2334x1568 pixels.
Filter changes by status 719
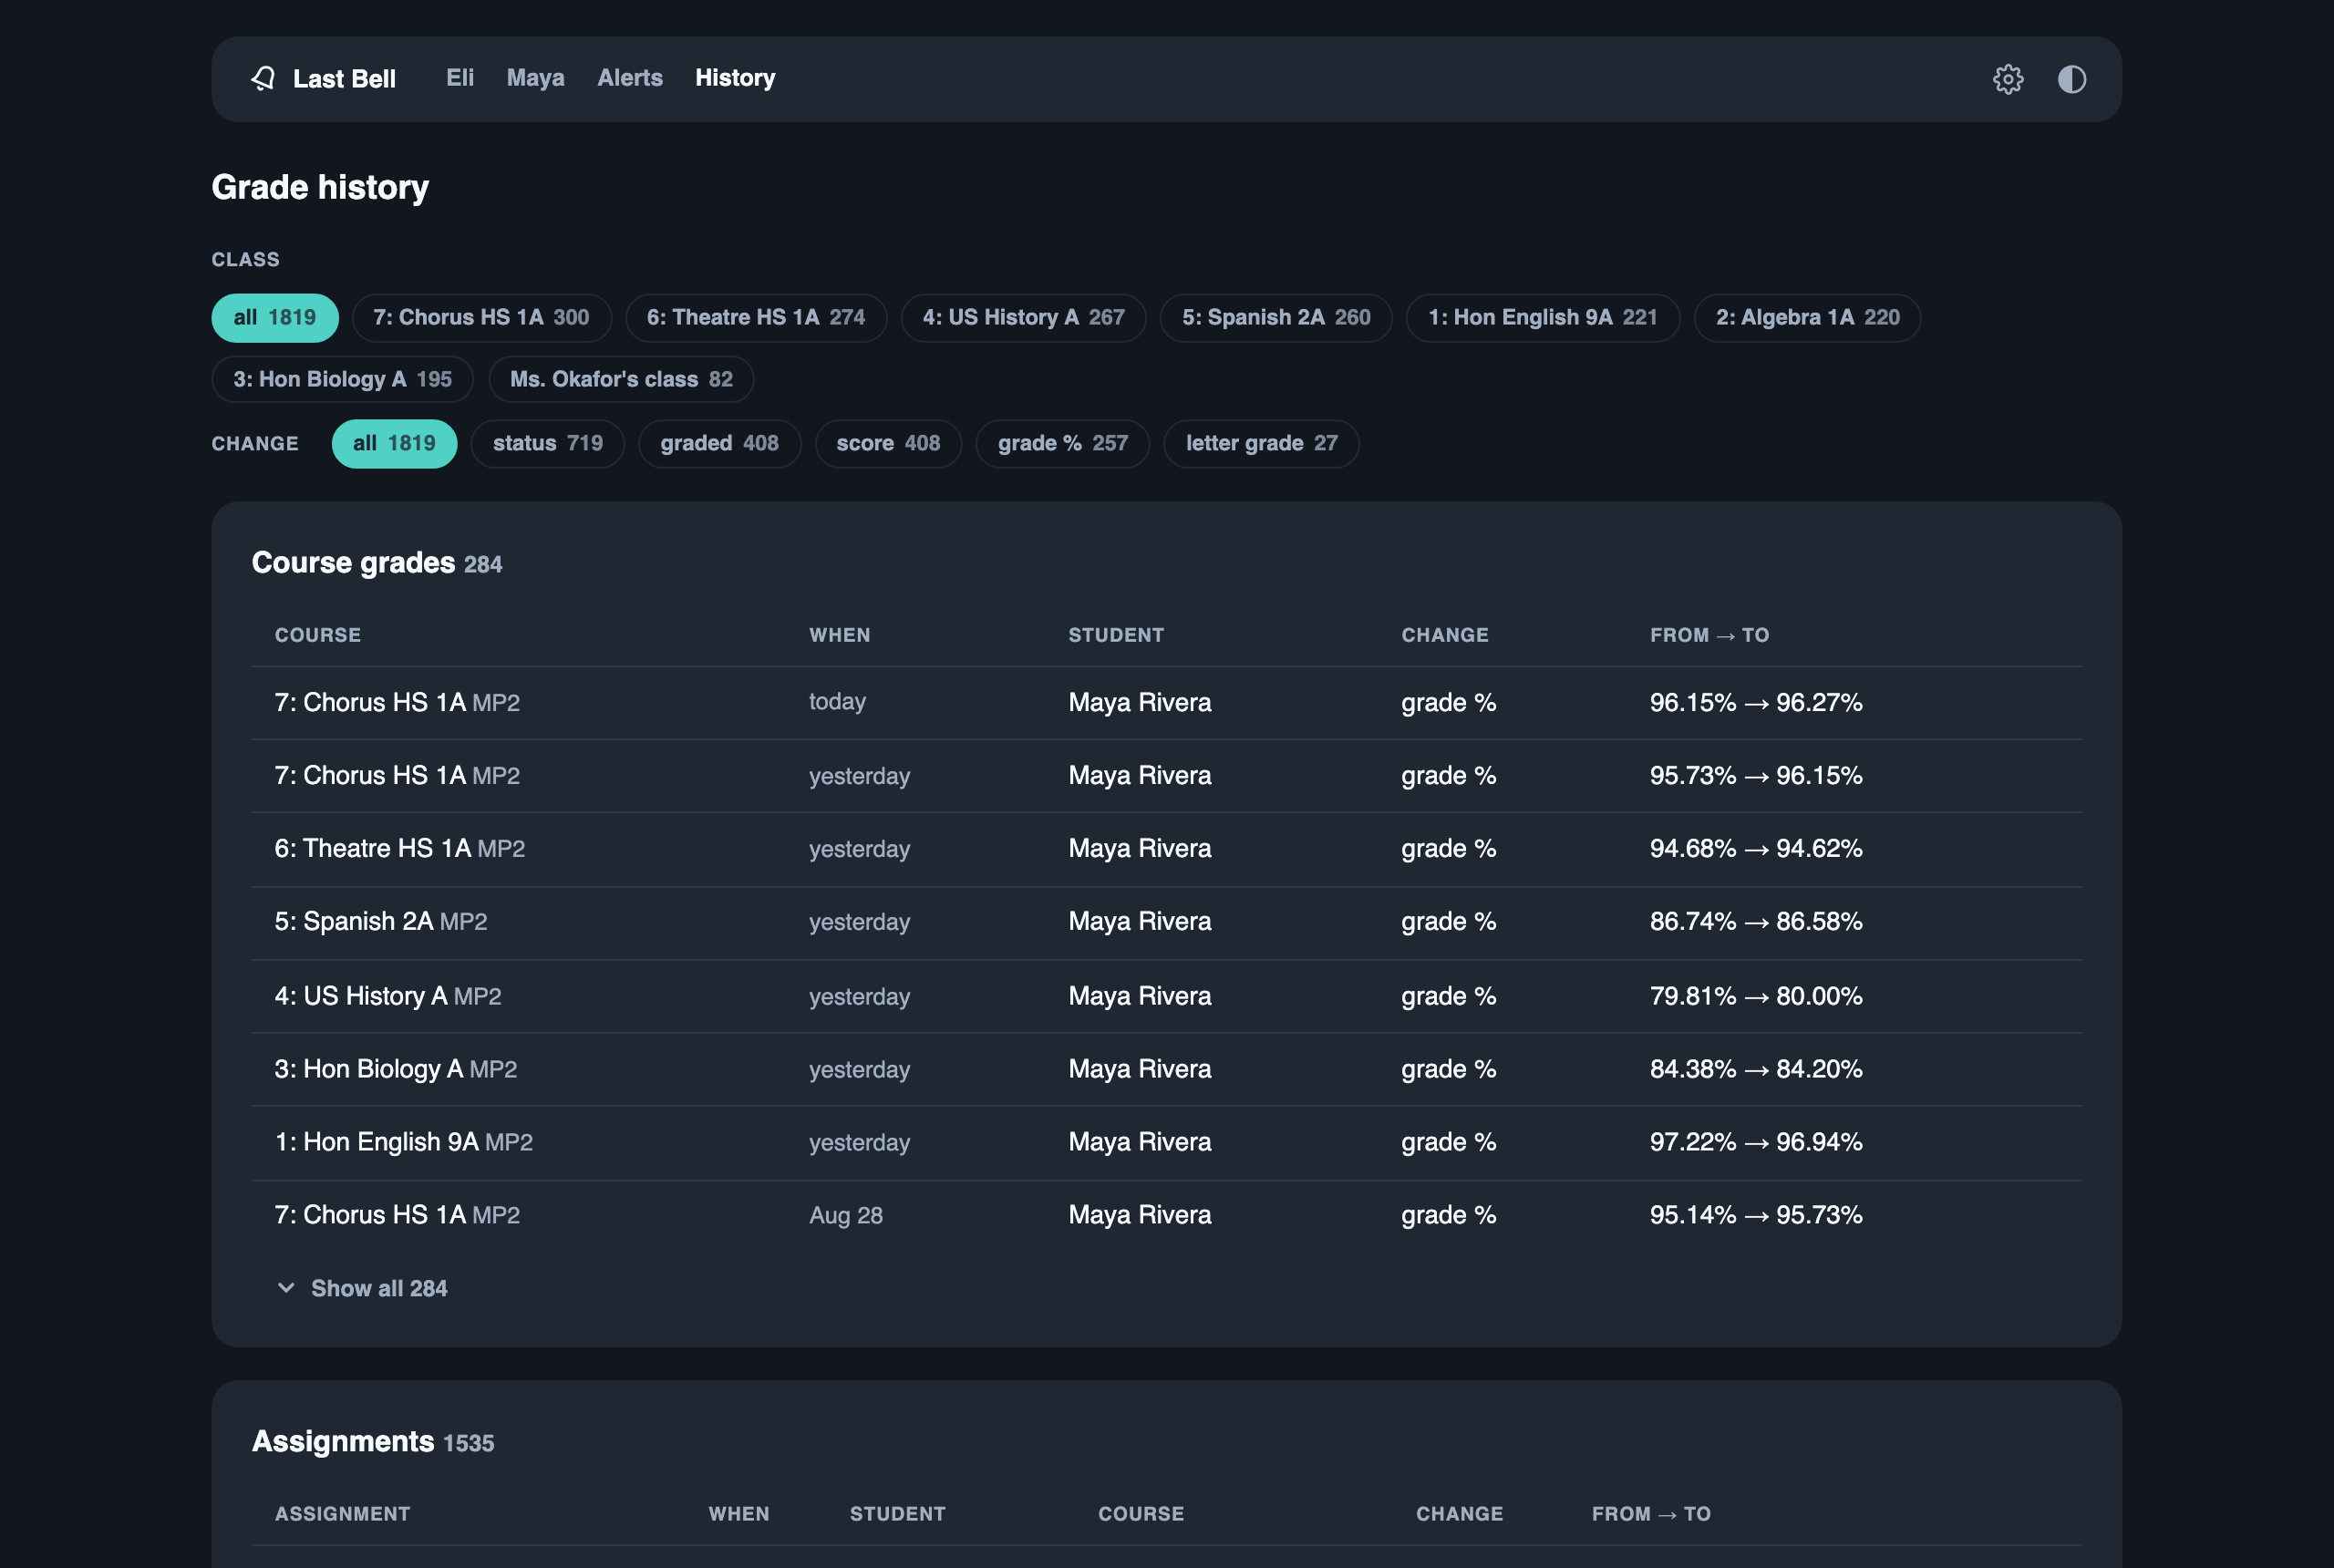point(548,443)
